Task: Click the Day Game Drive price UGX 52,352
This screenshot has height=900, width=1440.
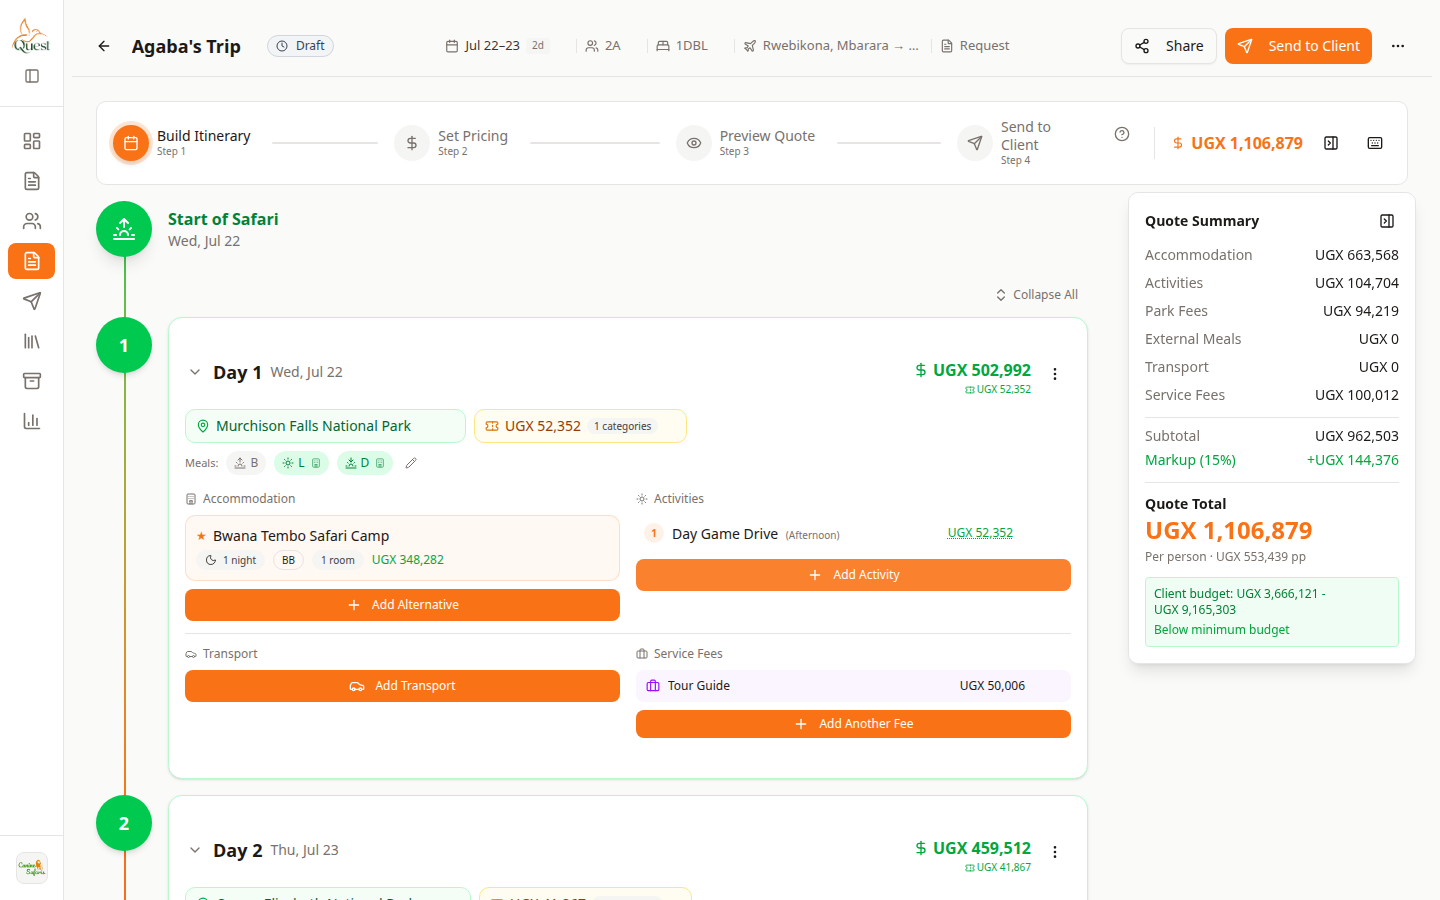Action: (x=980, y=533)
